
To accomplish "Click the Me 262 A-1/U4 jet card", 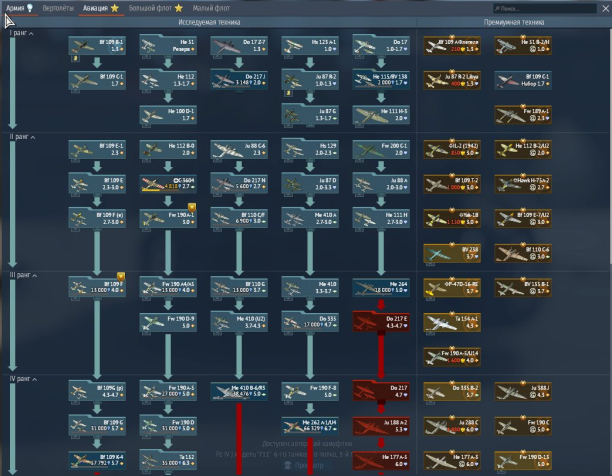I will click(310, 426).
